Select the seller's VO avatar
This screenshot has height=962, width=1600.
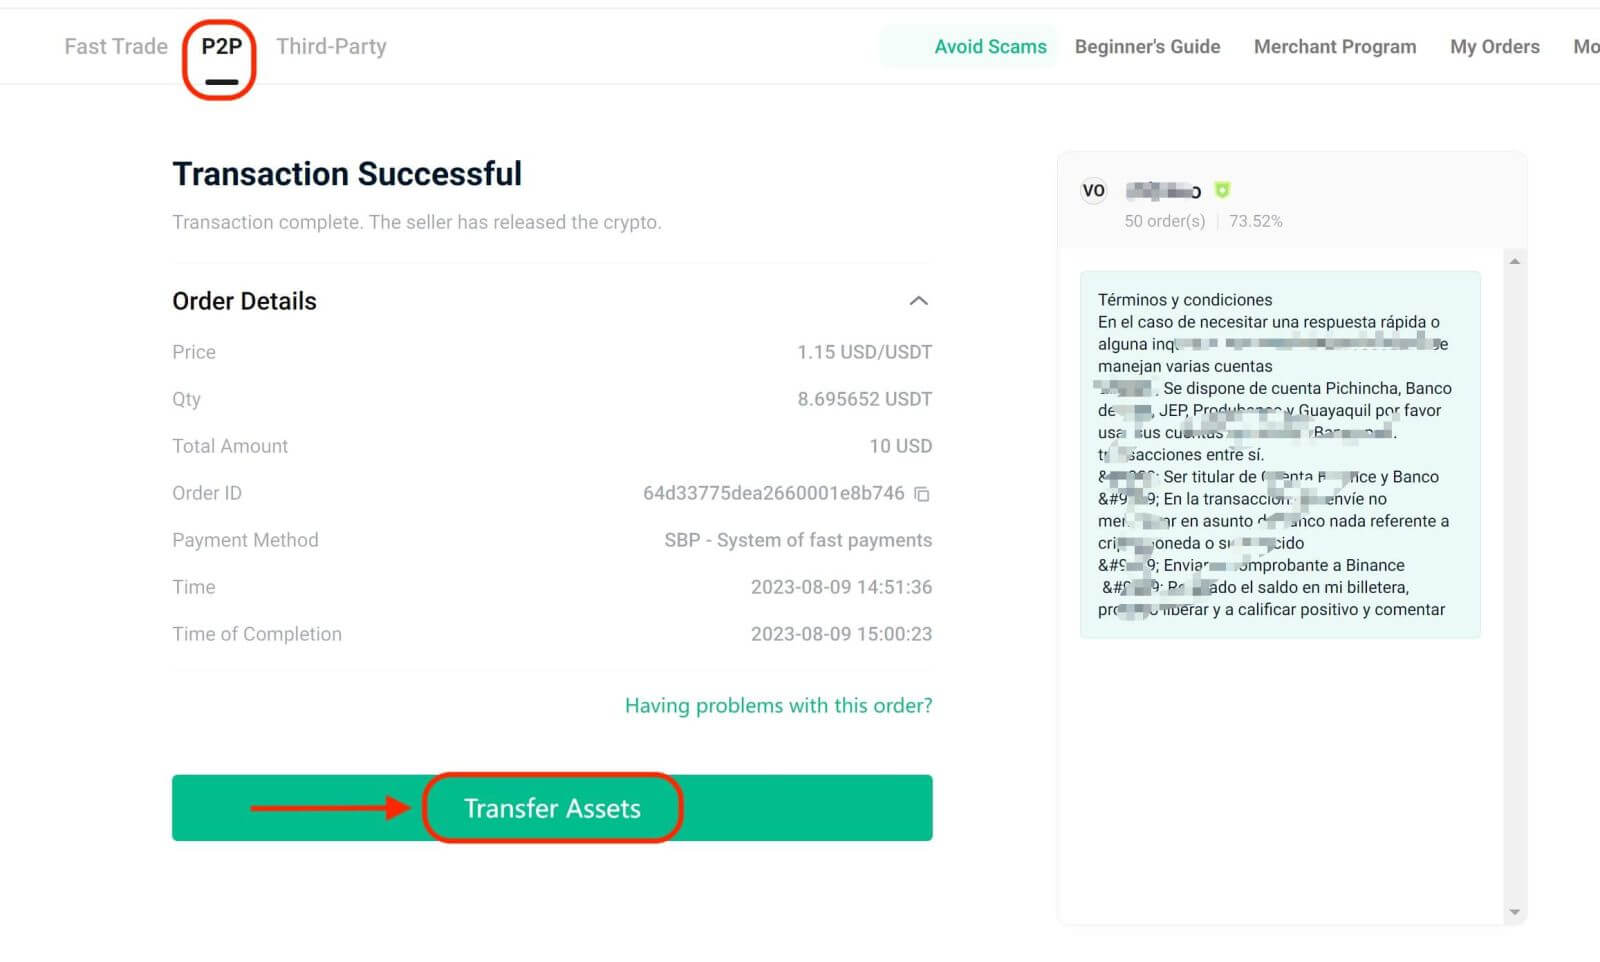tap(1093, 190)
